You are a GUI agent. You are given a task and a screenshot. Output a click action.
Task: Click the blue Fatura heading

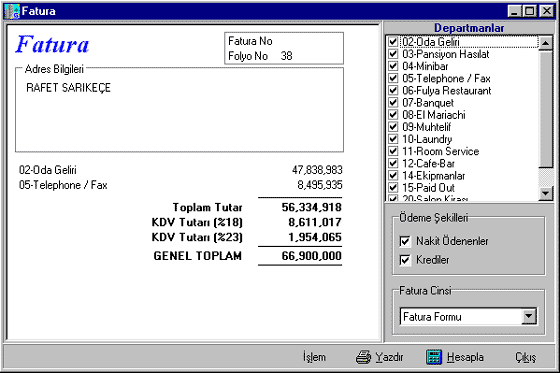[52, 44]
